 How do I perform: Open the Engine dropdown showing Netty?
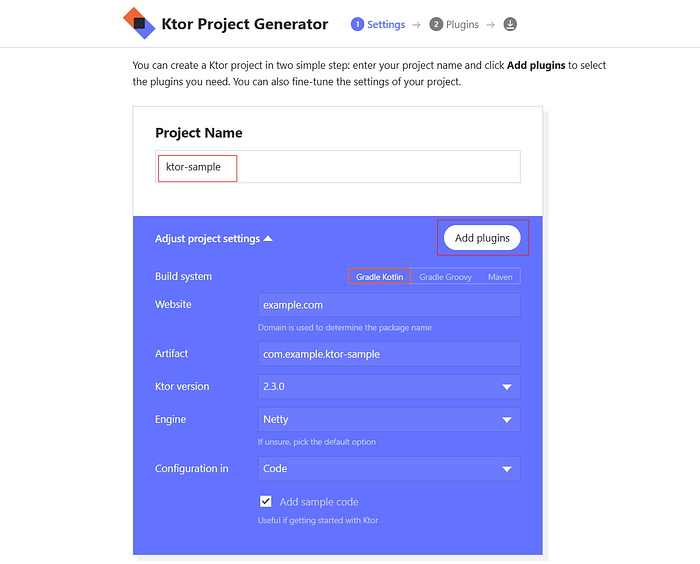(x=389, y=419)
